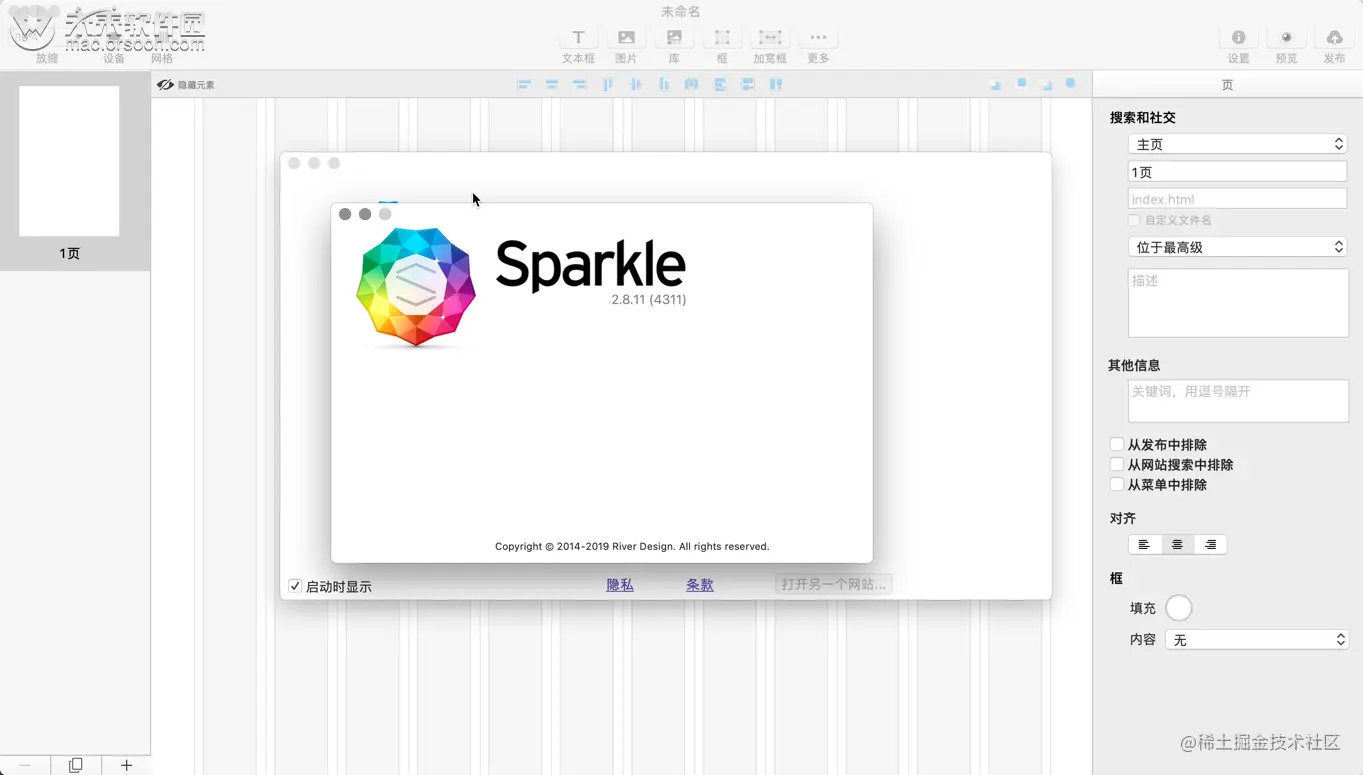Click the 描述 description text area
The image size is (1363, 775).
click(x=1238, y=303)
